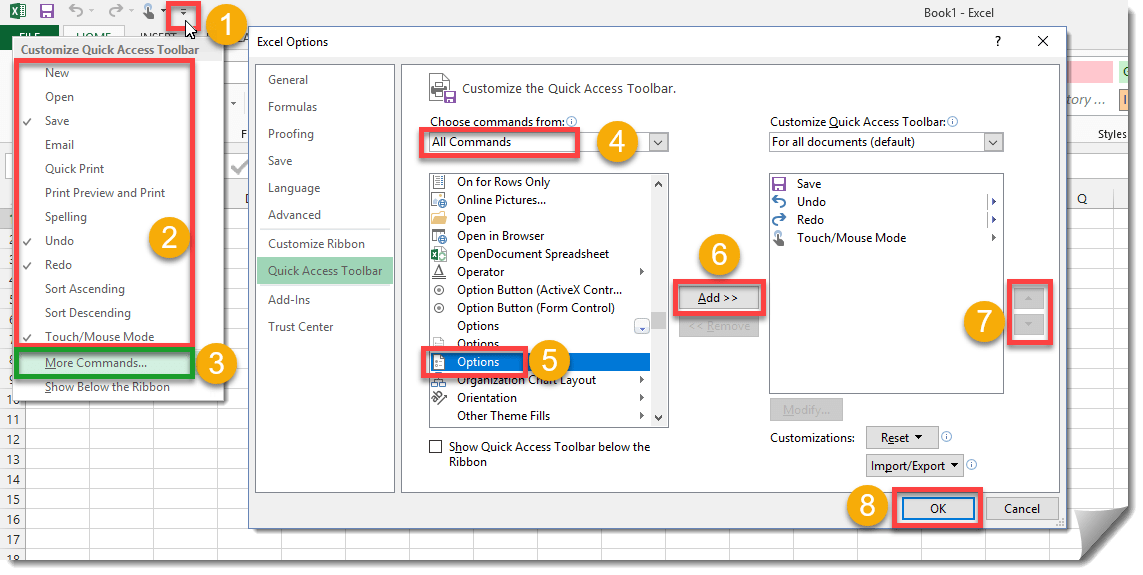Click the Redo arrow in Quick Access Toolbar
Image resolution: width=1143 pixels, height=575 pixels.
click(x=115, y=11)
